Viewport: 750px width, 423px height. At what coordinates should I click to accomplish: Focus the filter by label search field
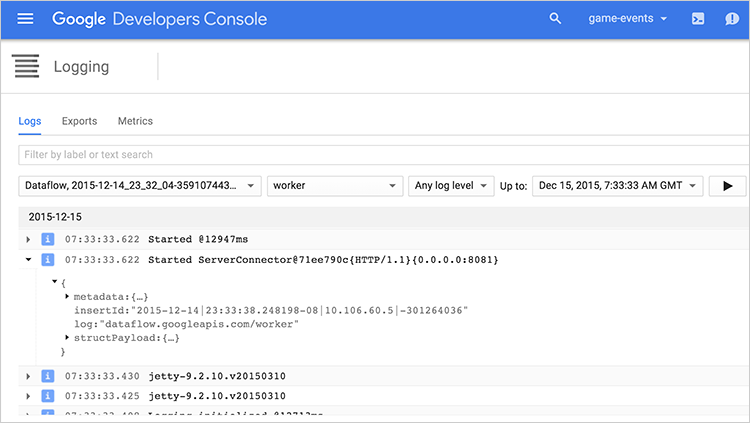pyautogui.click(x=384, y=155)
